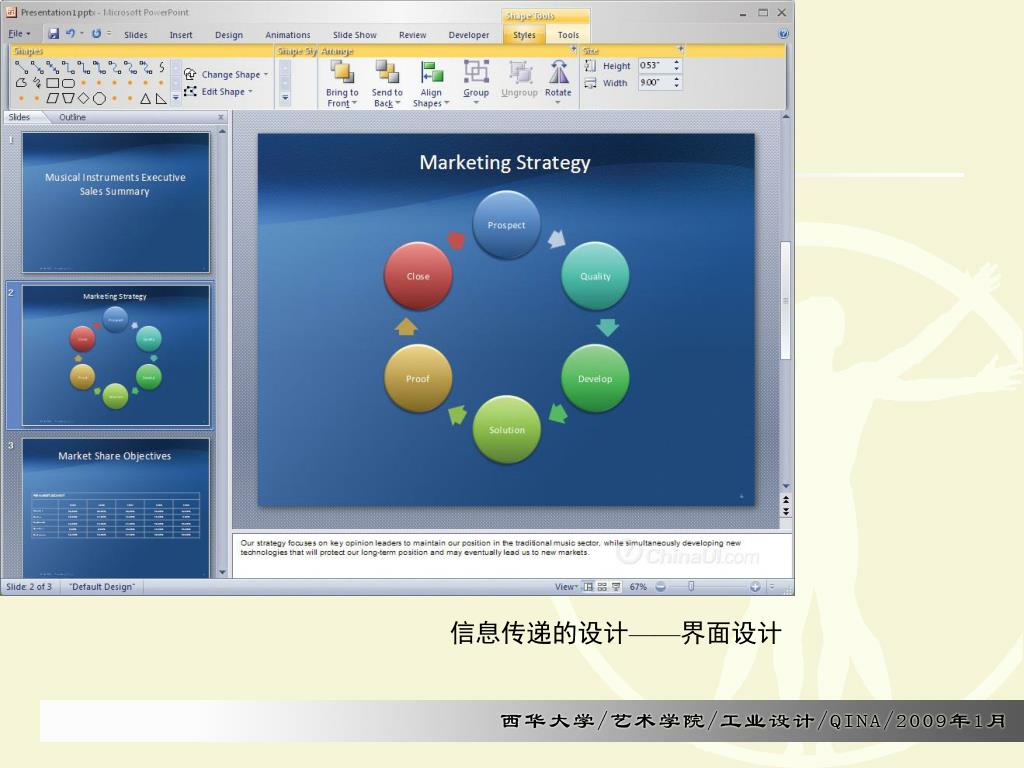
Task: Click the Undo arrow icon
Action: coord(71,33)
